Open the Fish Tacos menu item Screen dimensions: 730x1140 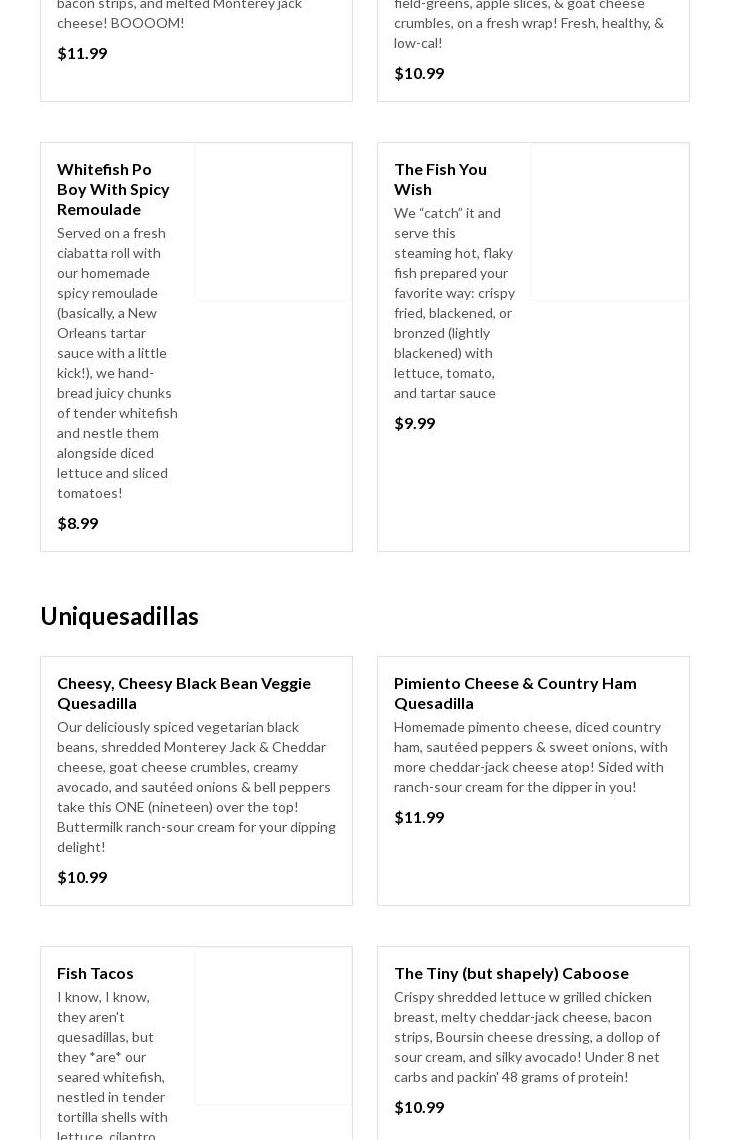click(95, 973)
